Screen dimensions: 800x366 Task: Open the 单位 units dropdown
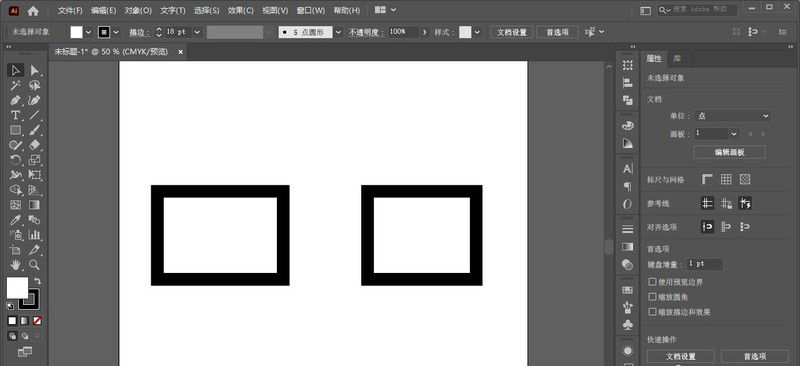pos(733,116)
